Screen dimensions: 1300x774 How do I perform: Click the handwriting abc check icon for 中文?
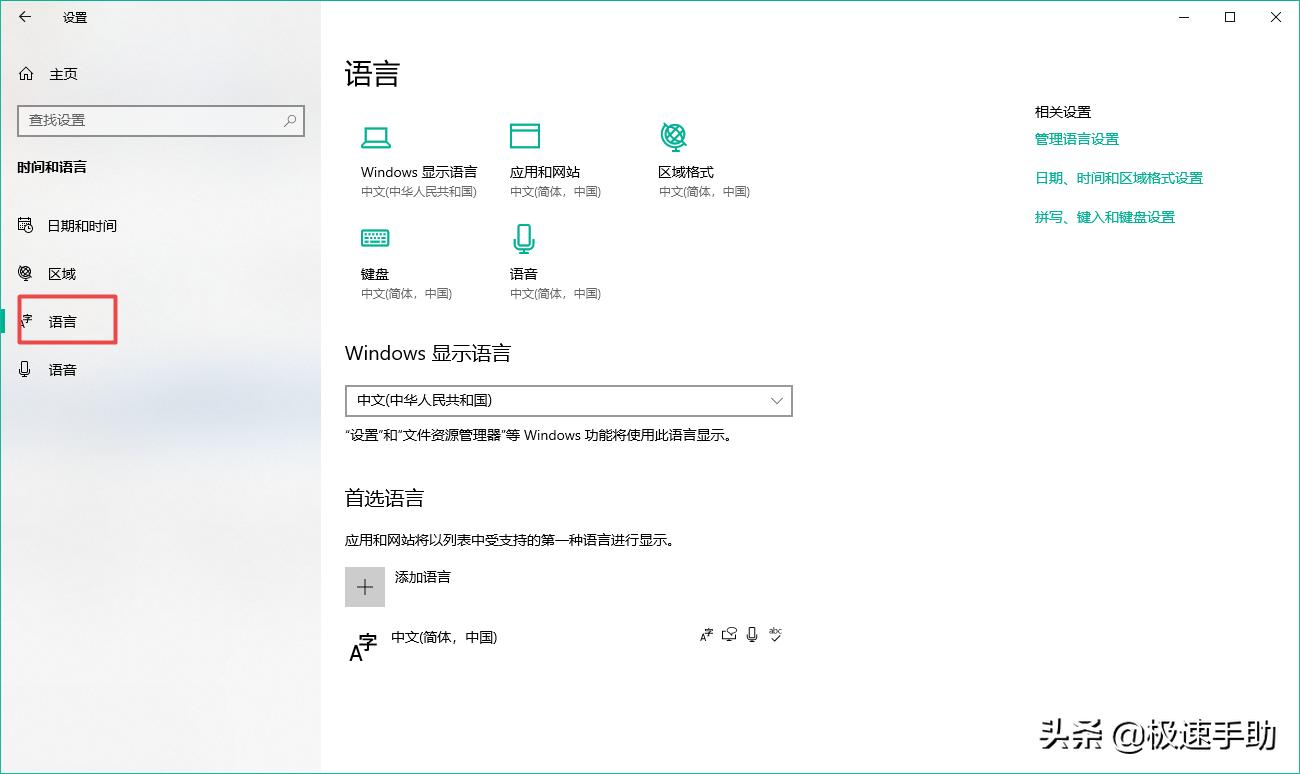tap(776, 635)
